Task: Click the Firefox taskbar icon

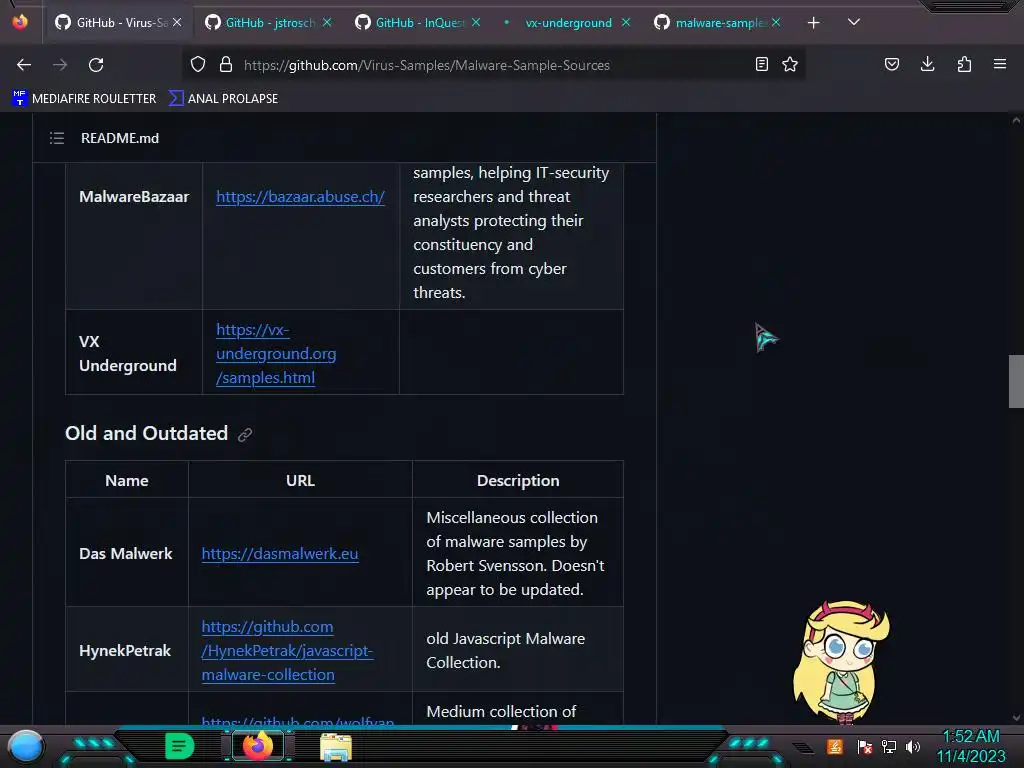Action: pyautogui.click(x=258, y=746)
